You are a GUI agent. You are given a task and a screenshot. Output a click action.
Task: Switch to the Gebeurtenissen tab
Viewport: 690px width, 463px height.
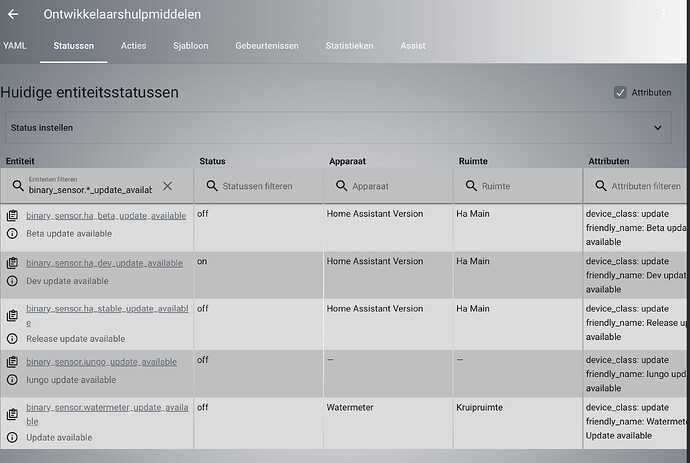(267, 46)
